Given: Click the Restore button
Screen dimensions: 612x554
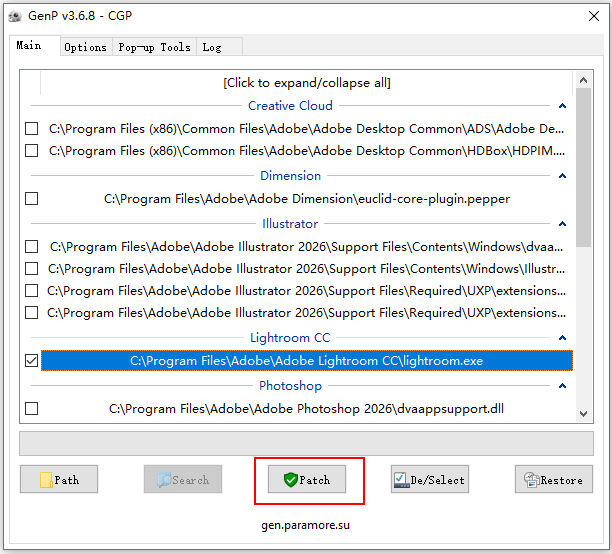Looking at the screenshot, I should [x=554, y=479].
